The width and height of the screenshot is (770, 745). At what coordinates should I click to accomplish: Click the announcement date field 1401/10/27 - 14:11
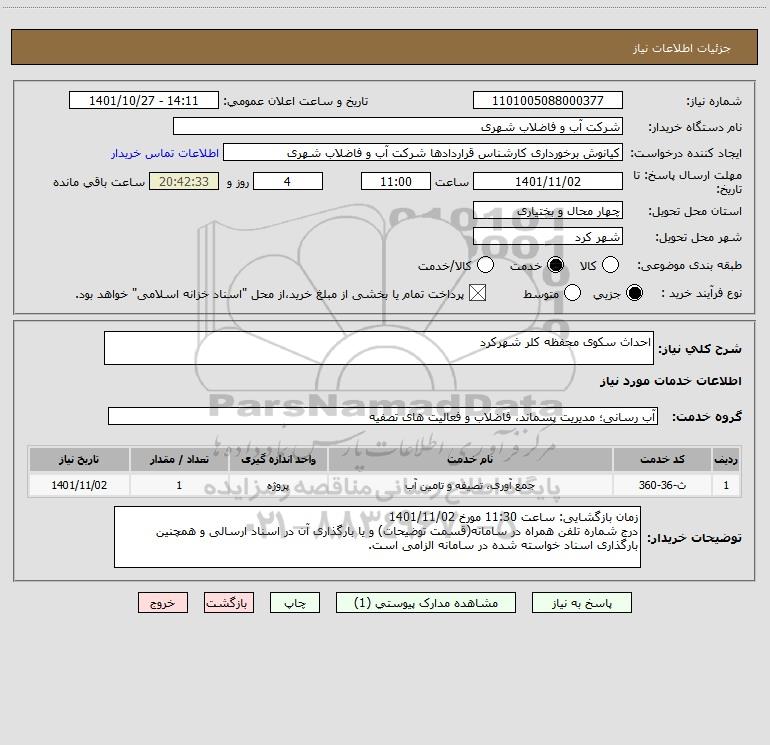pyautogui.click(x=144, y=100)
